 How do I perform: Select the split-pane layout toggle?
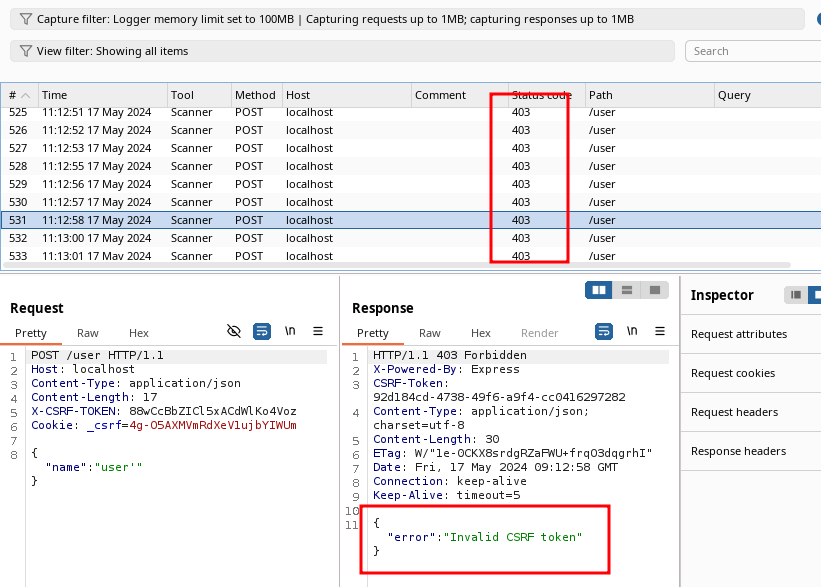pyautogui.click(x=598, y=289)
